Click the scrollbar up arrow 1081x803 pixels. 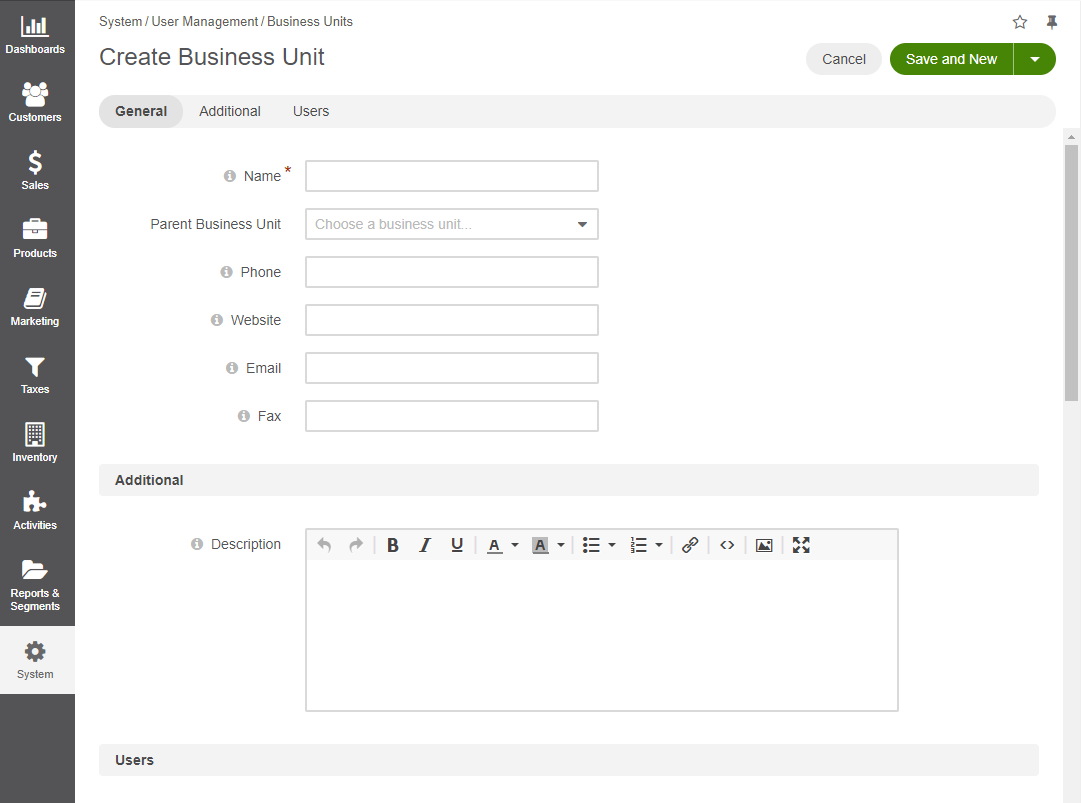[1071, 137]
